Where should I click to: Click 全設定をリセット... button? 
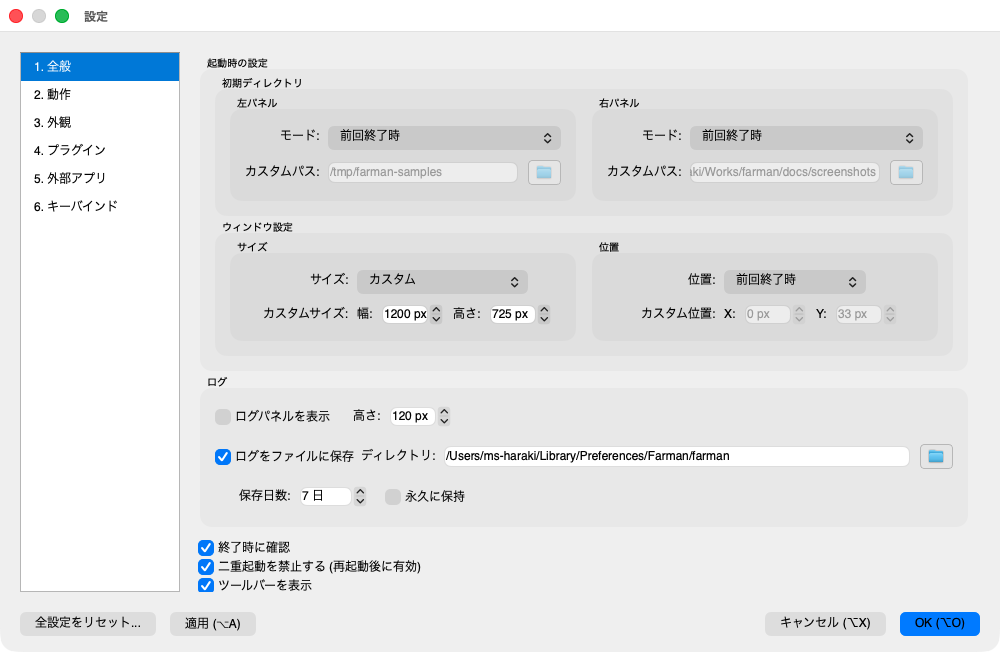[x=88, y=623]
